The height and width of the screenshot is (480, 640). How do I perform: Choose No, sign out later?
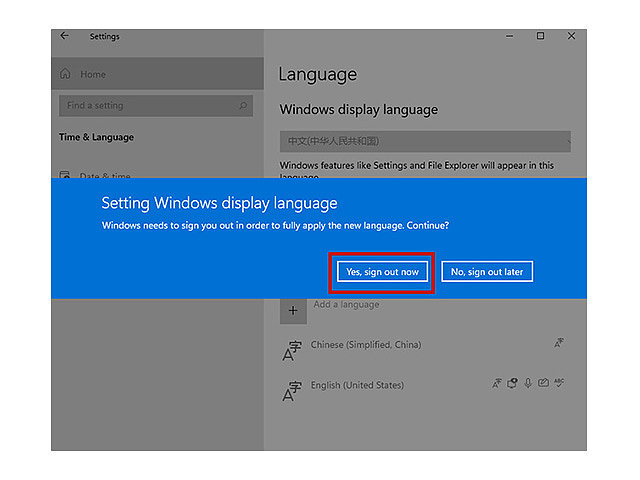[x=487, y=272]
